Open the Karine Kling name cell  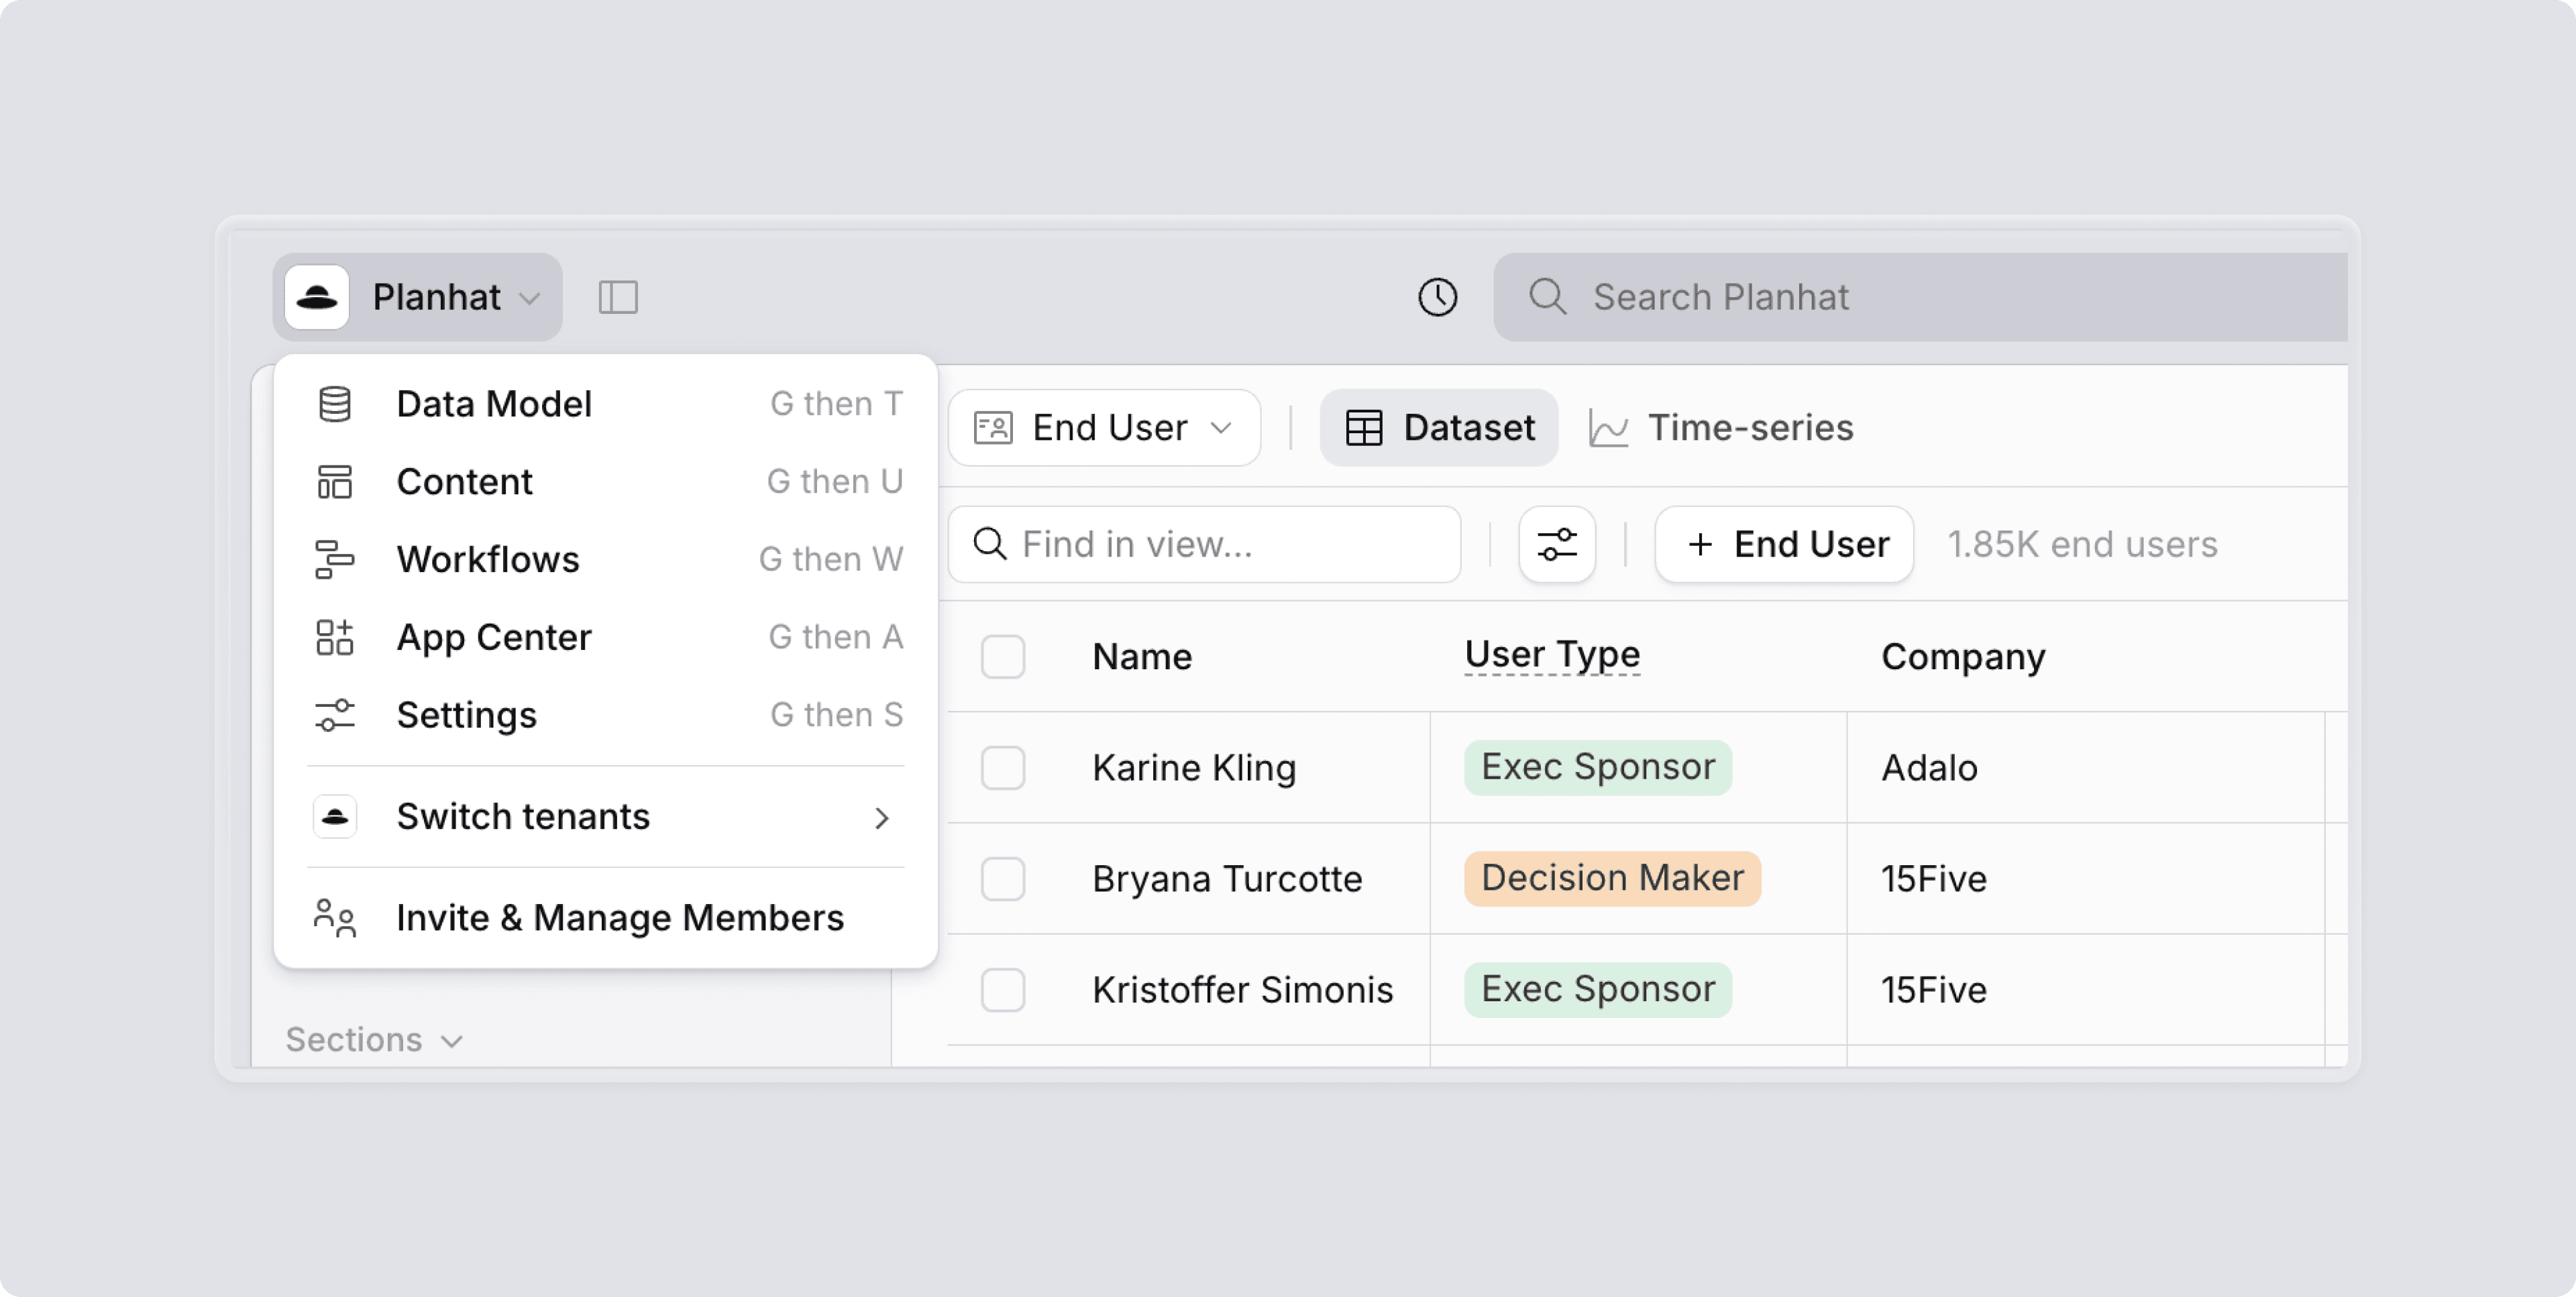[x=1194, y=768]
